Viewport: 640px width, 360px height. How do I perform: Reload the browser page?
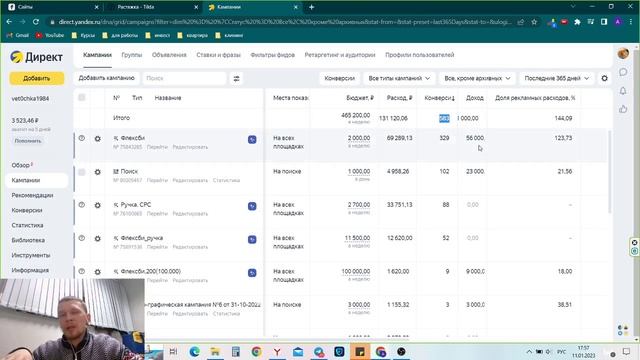[x=36, y=22]
